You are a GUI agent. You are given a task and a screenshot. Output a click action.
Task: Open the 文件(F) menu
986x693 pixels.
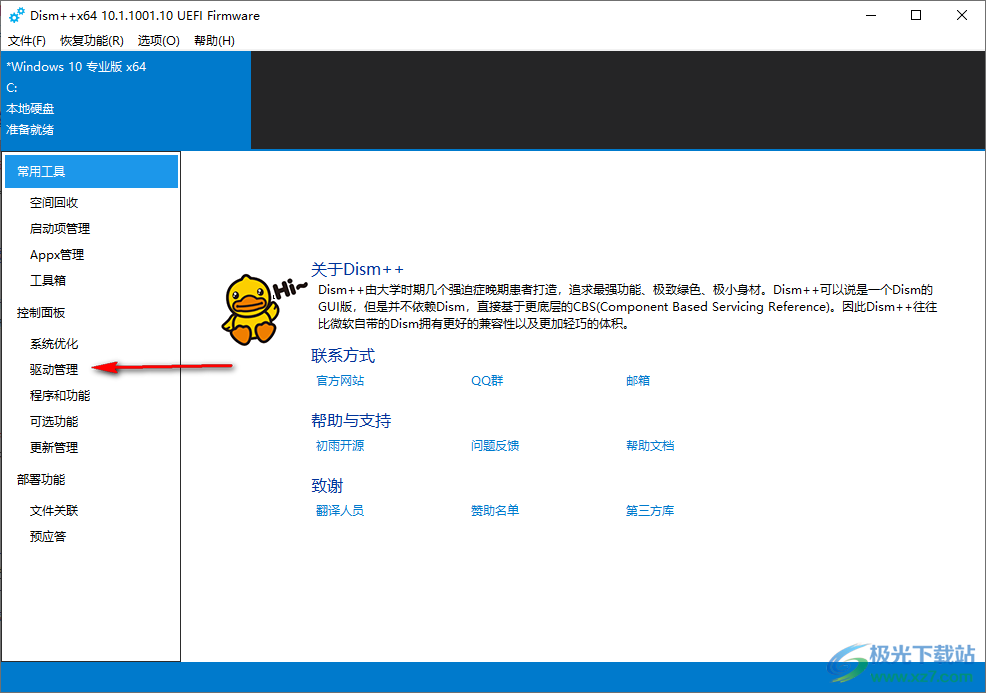click(26, 41)
